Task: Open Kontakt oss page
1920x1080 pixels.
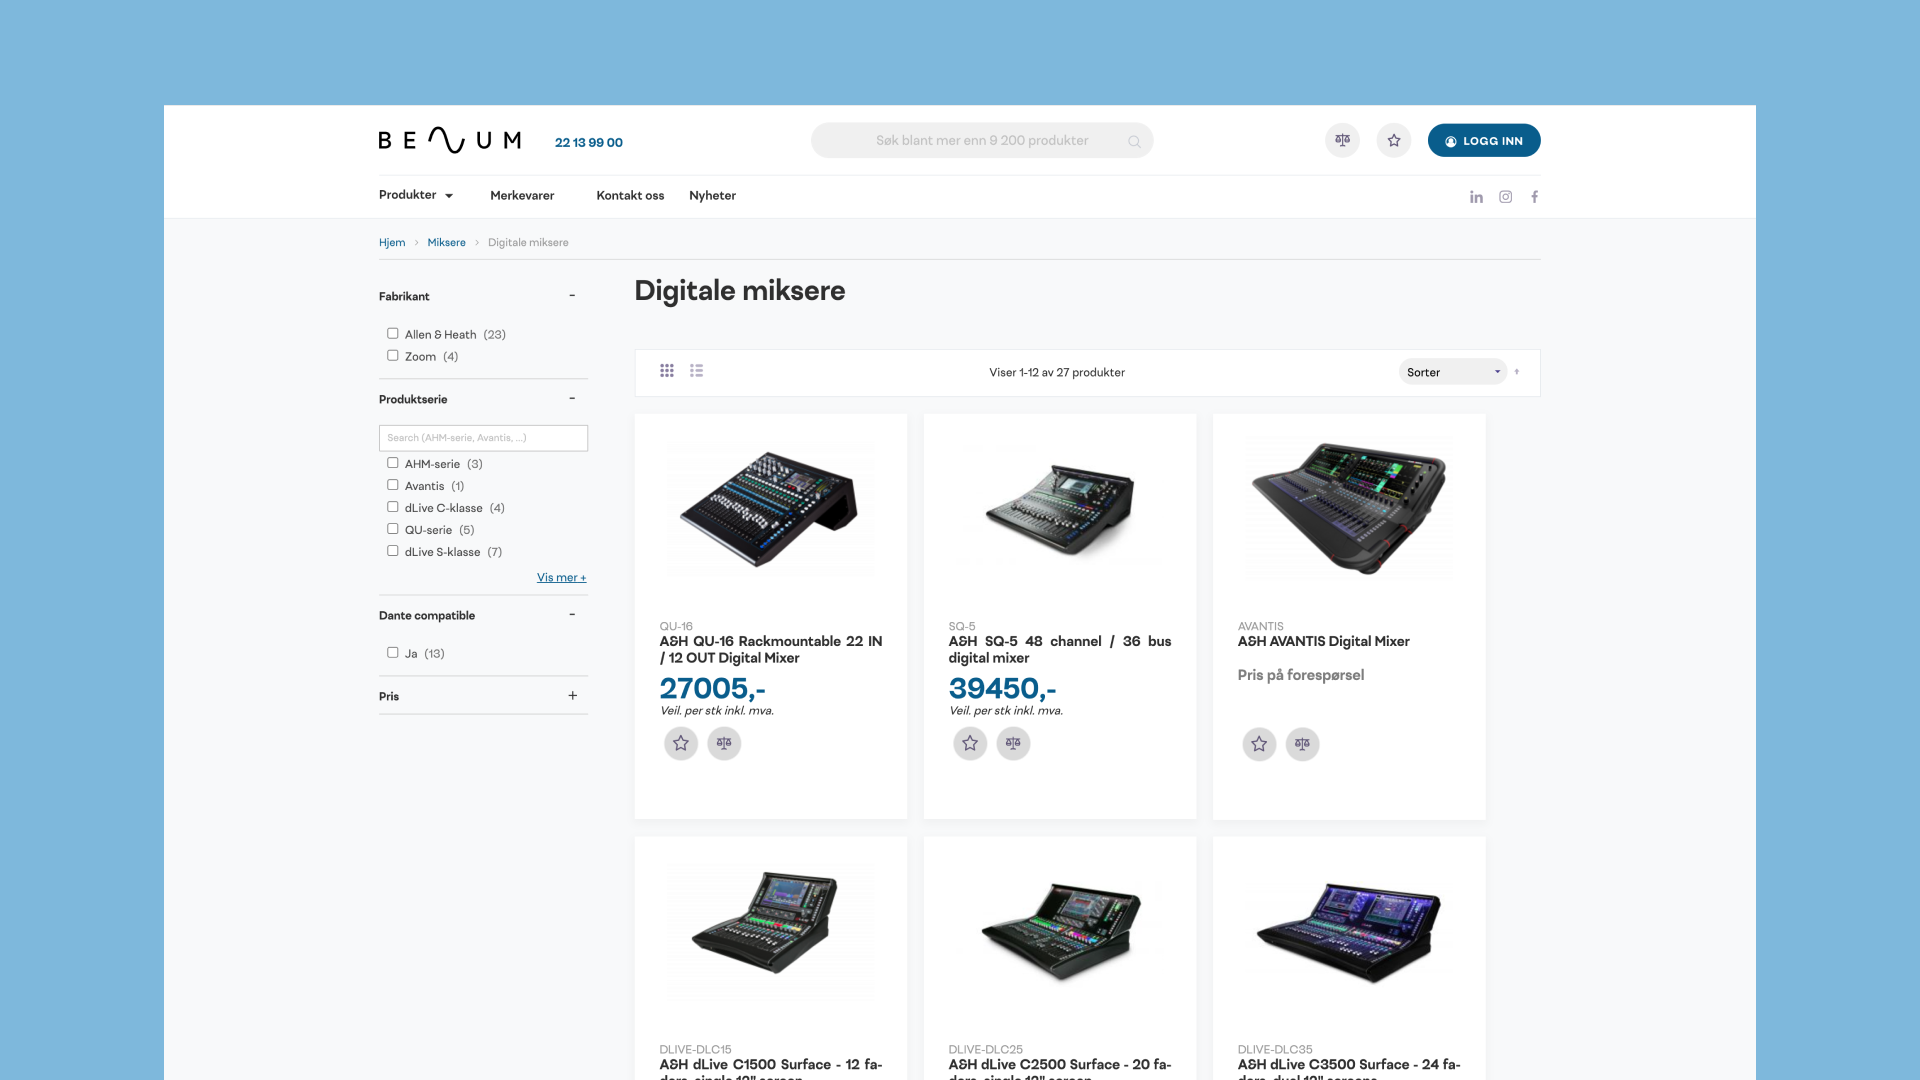Action: tap(630, 196)
